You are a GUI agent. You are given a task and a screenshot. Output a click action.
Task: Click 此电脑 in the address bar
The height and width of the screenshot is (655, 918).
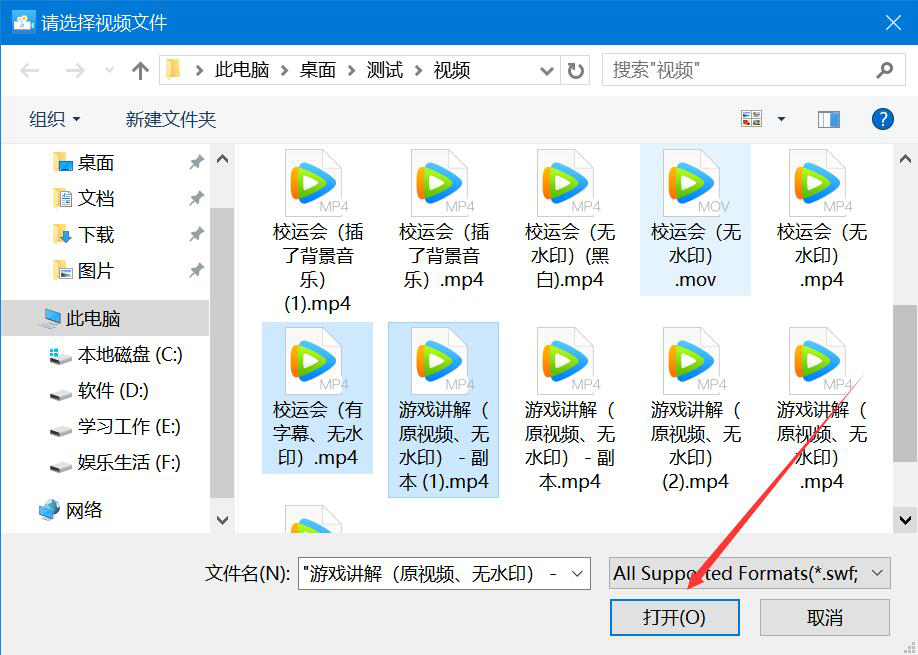click(241, 70)
